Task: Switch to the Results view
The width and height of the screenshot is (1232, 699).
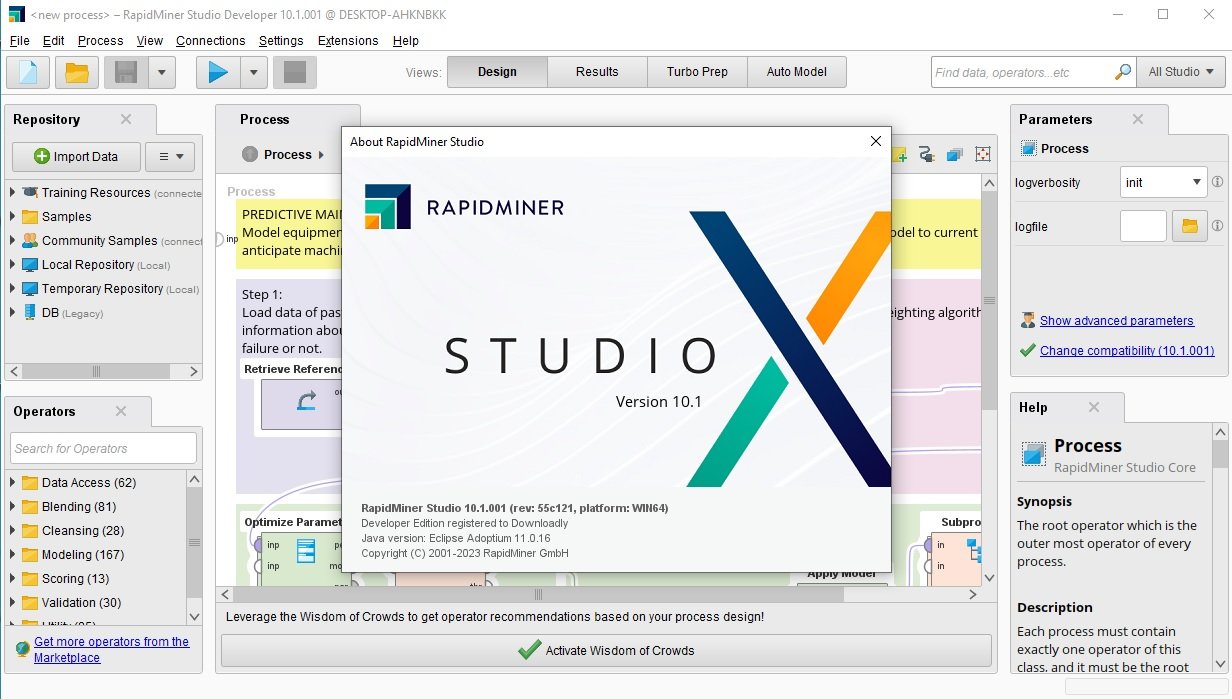Action: pyautogui.click(x=597, y=72)
